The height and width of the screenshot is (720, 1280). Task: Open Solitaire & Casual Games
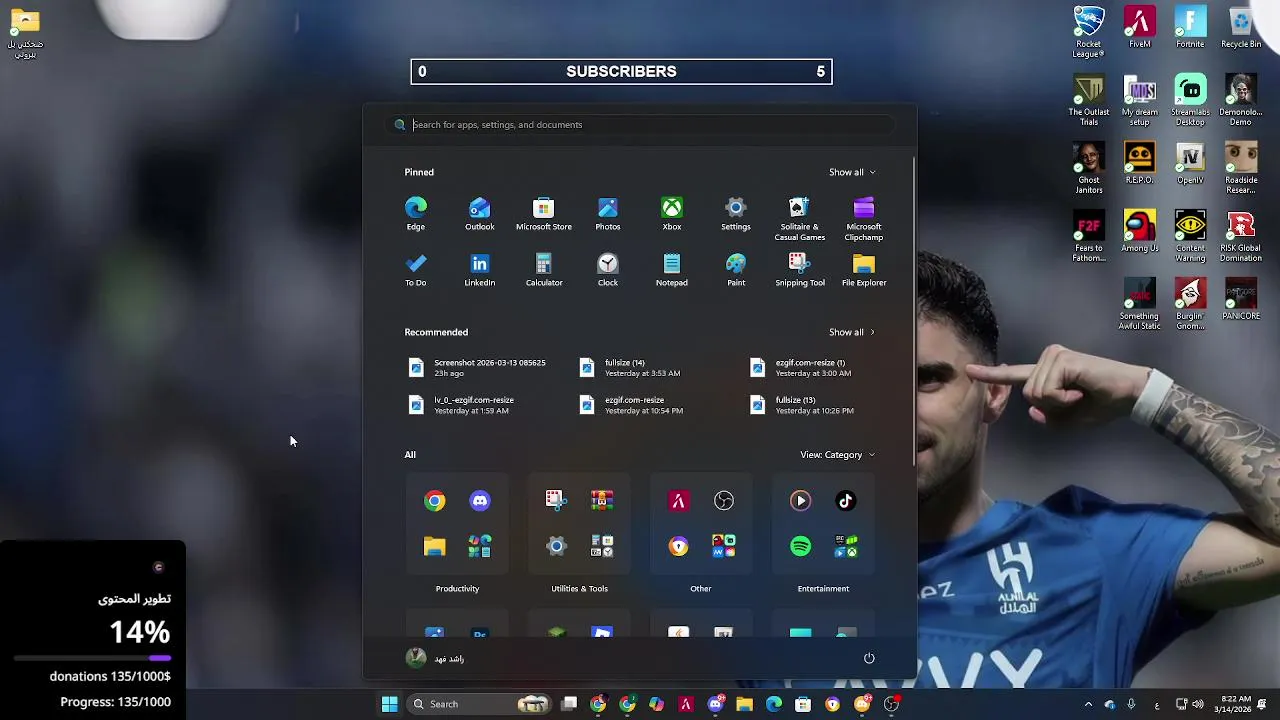pos(800,219)
